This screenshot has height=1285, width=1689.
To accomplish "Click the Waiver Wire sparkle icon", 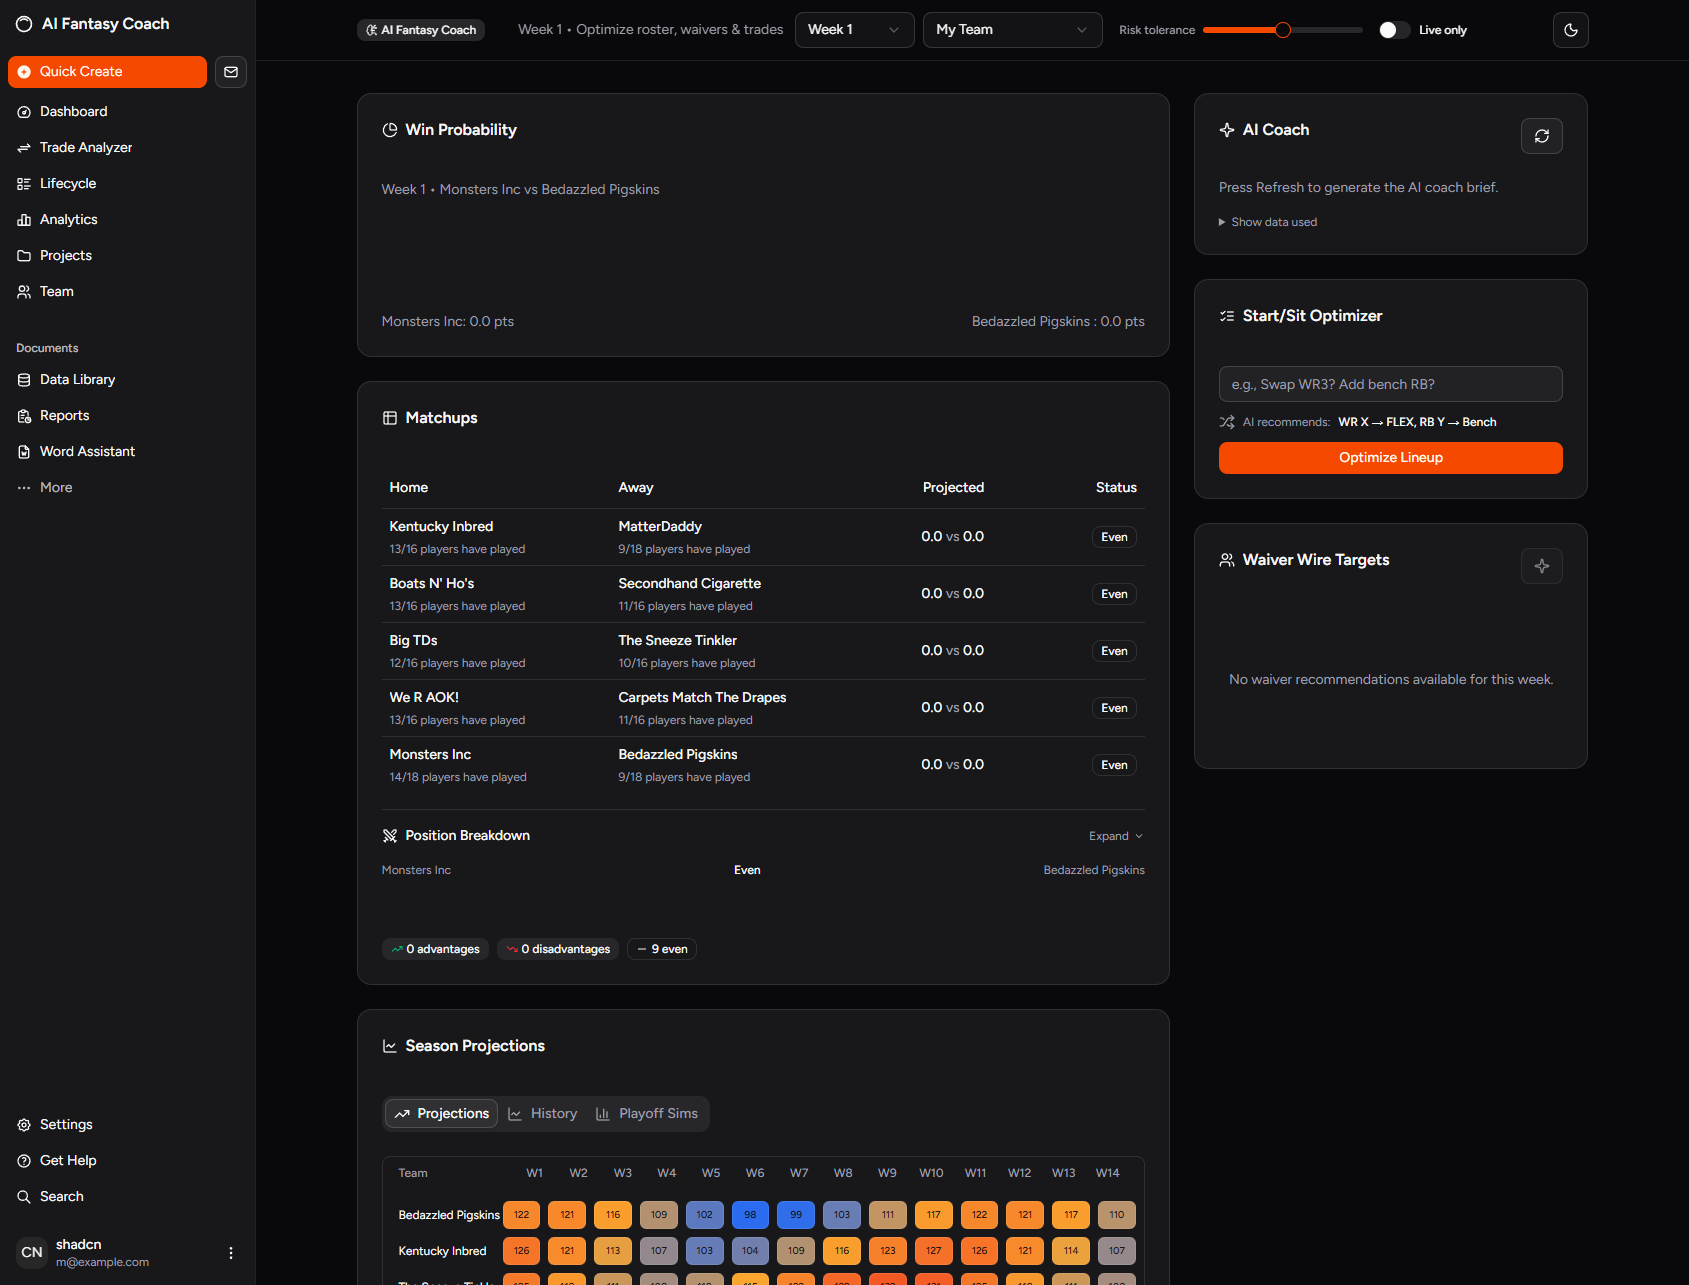I will 1541,566.
